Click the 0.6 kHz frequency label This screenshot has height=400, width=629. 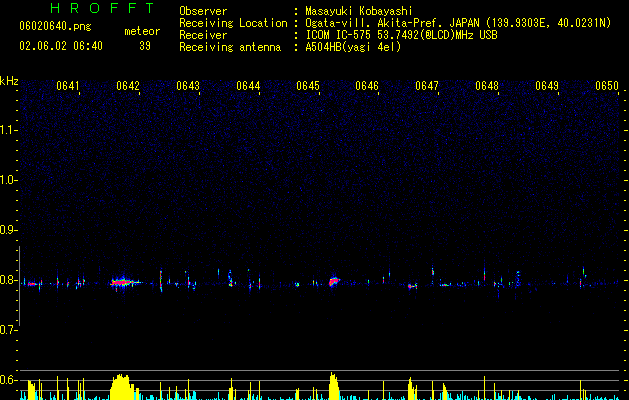(x=8, y=380)
